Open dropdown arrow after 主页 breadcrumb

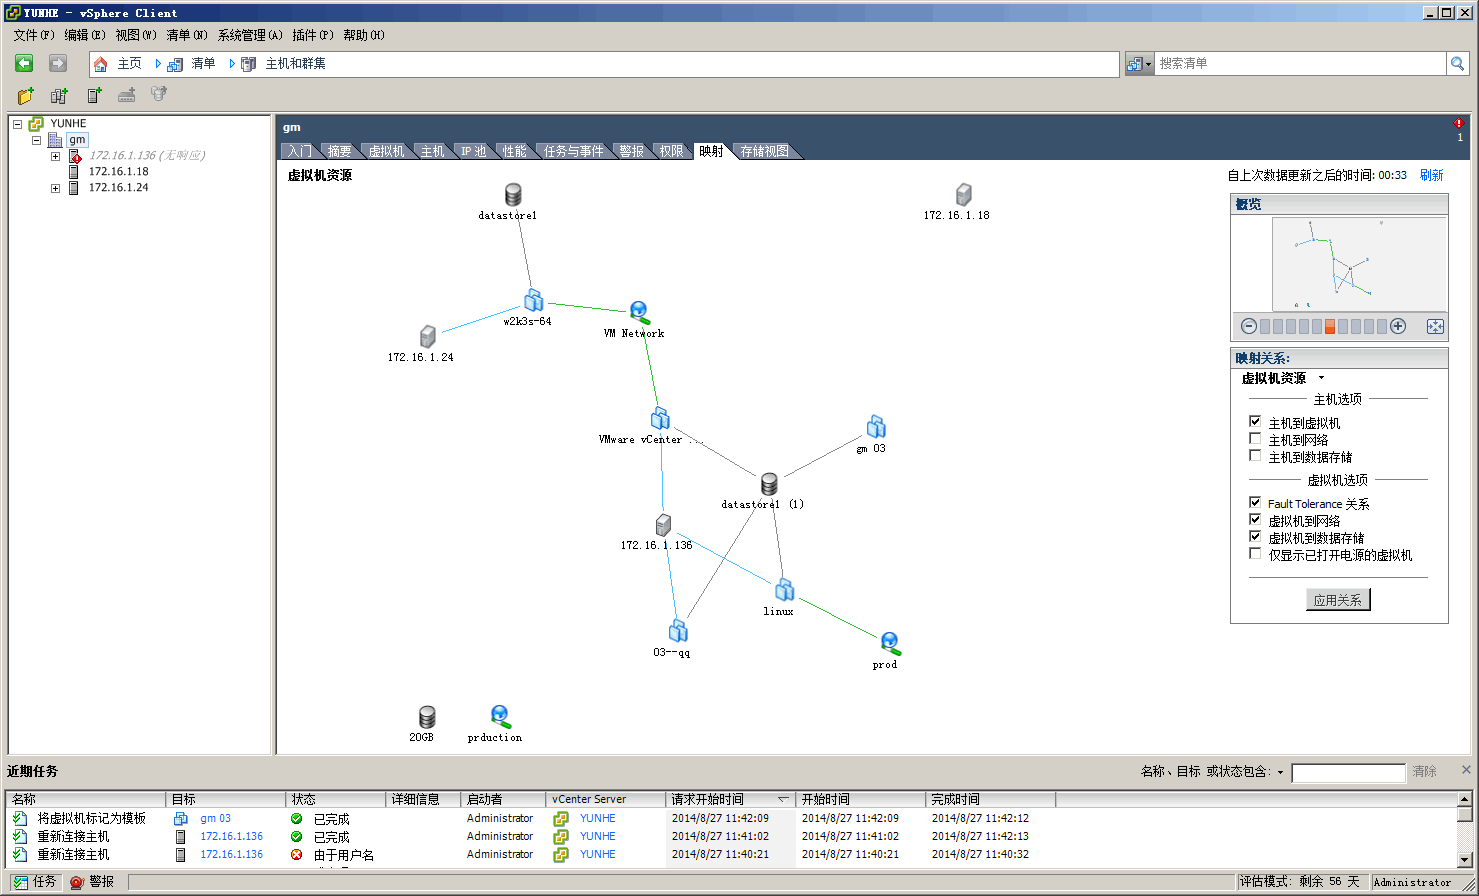coord(158,64)
